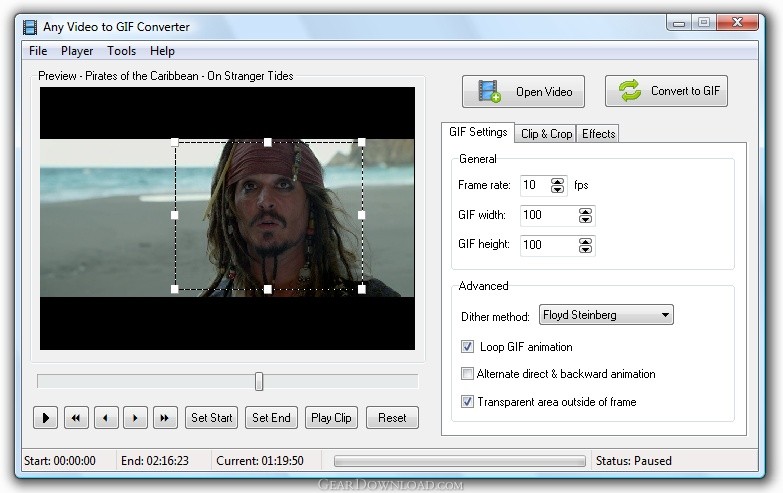This screenshot has height=493, width=783.
Task: Click the top-left crop handle
Action: pos(175,142)
